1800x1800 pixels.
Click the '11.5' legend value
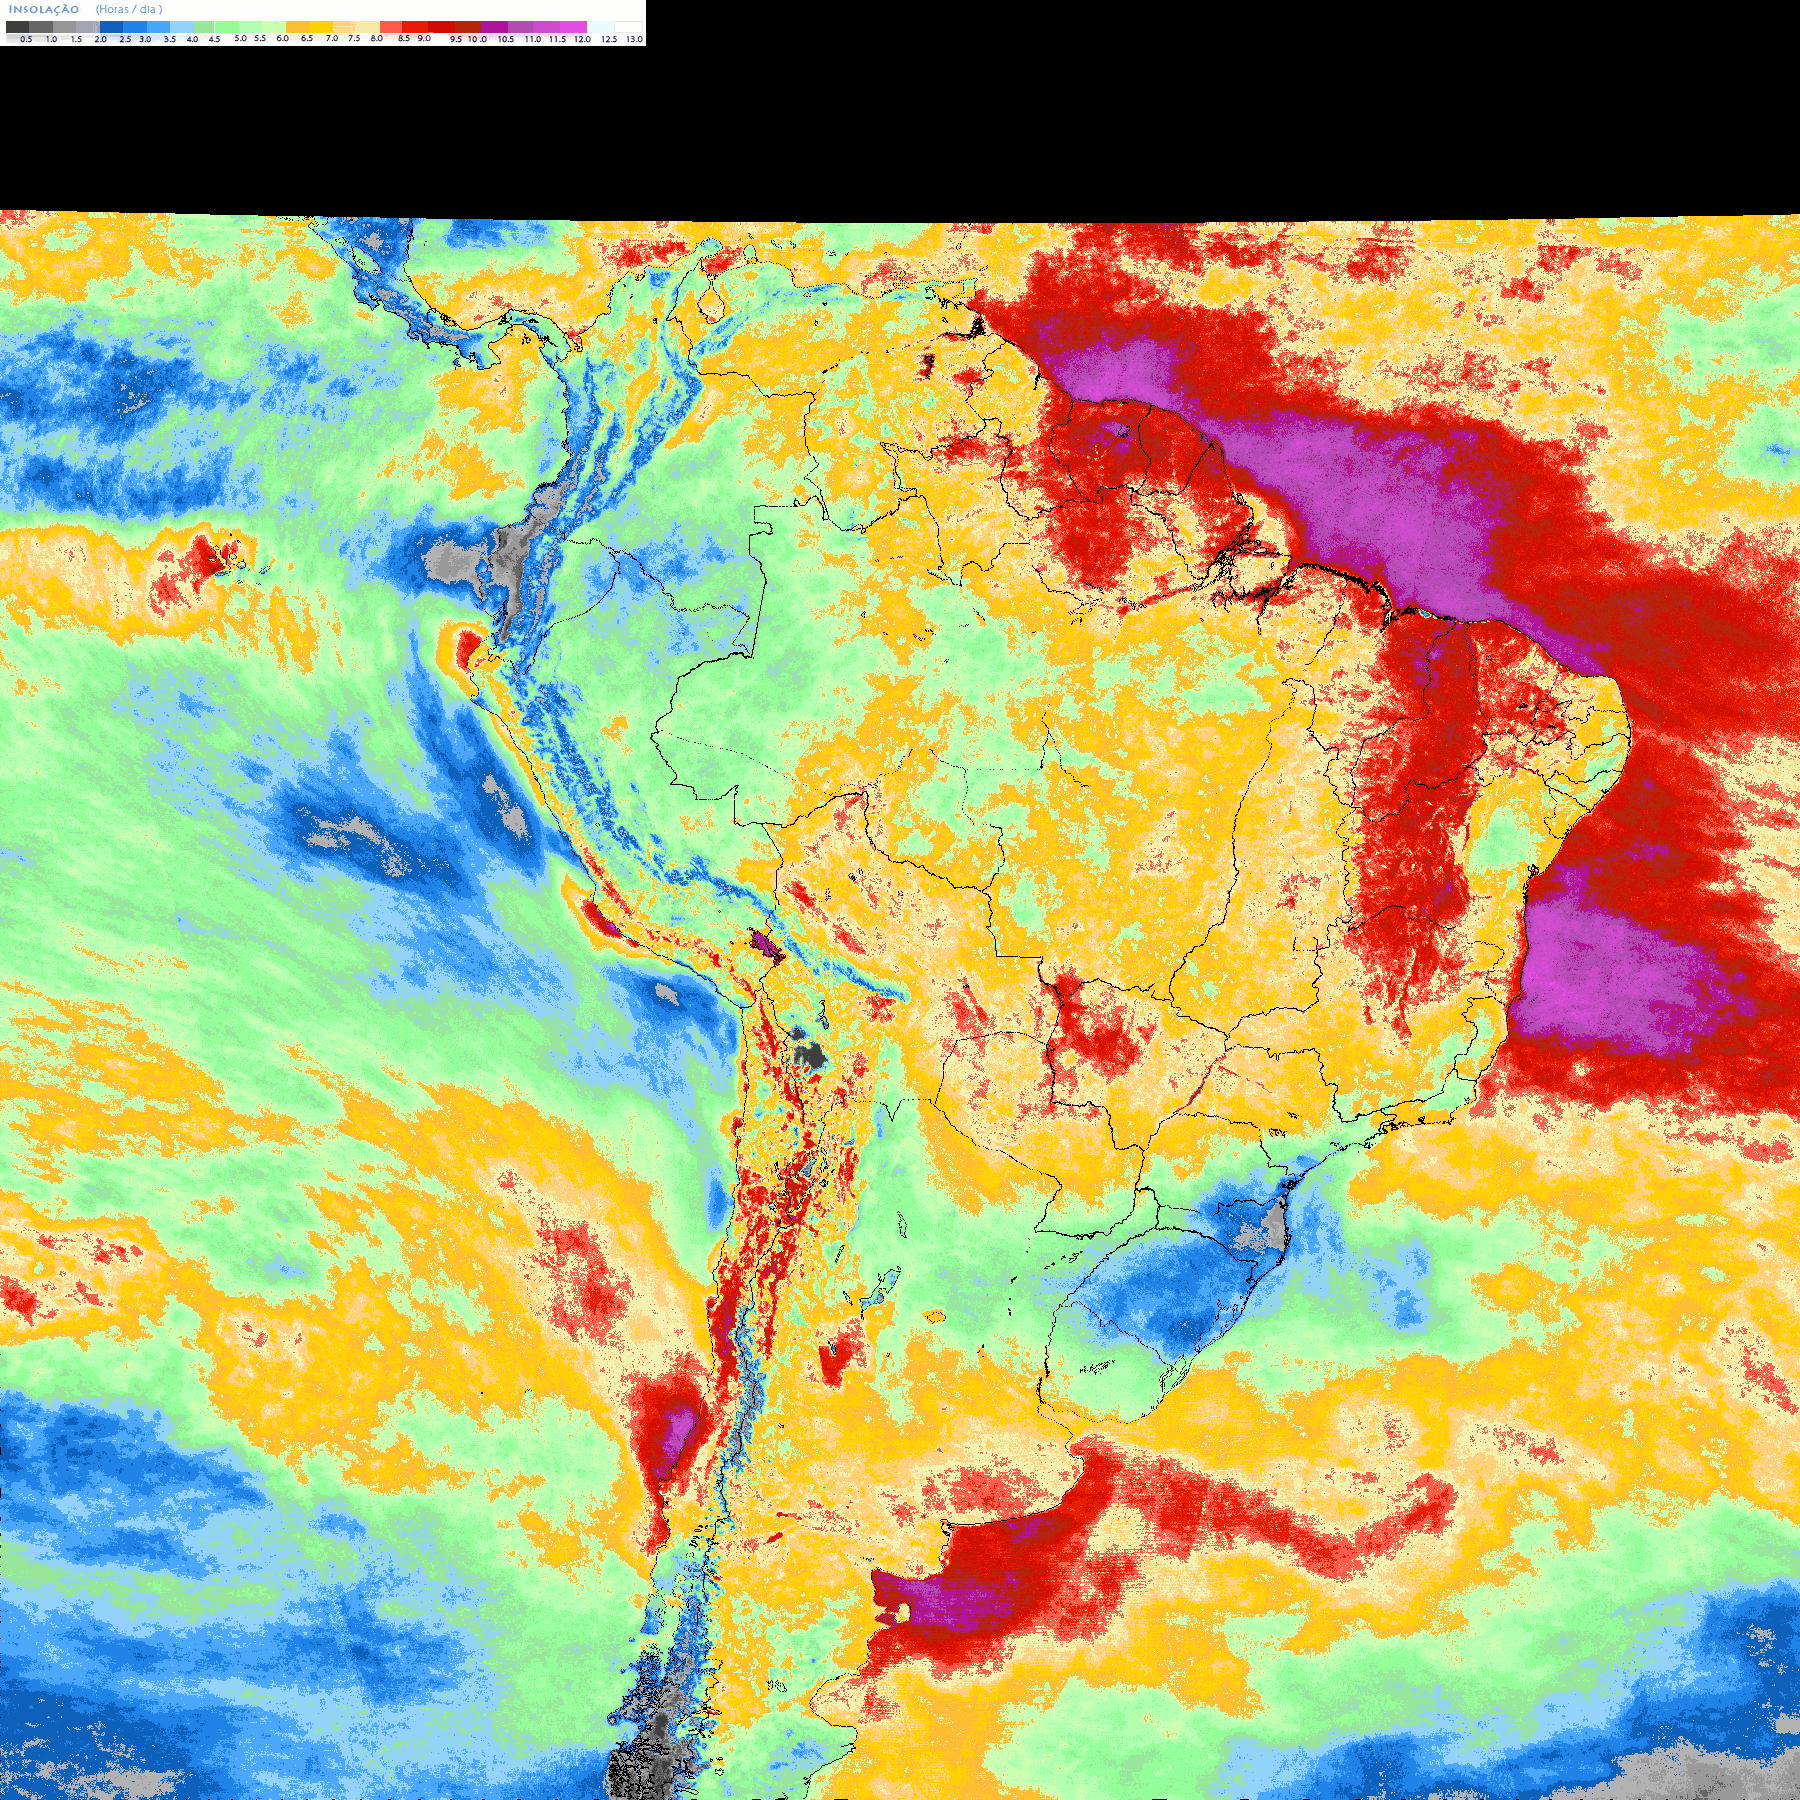(x=557, y=39)
